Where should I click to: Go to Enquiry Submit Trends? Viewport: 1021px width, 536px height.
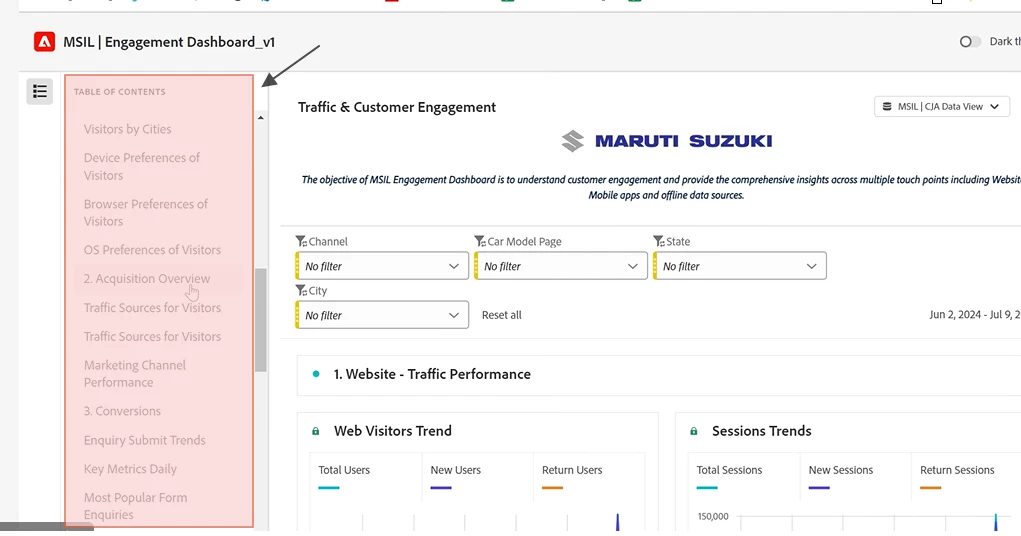[x=145, y=440]
